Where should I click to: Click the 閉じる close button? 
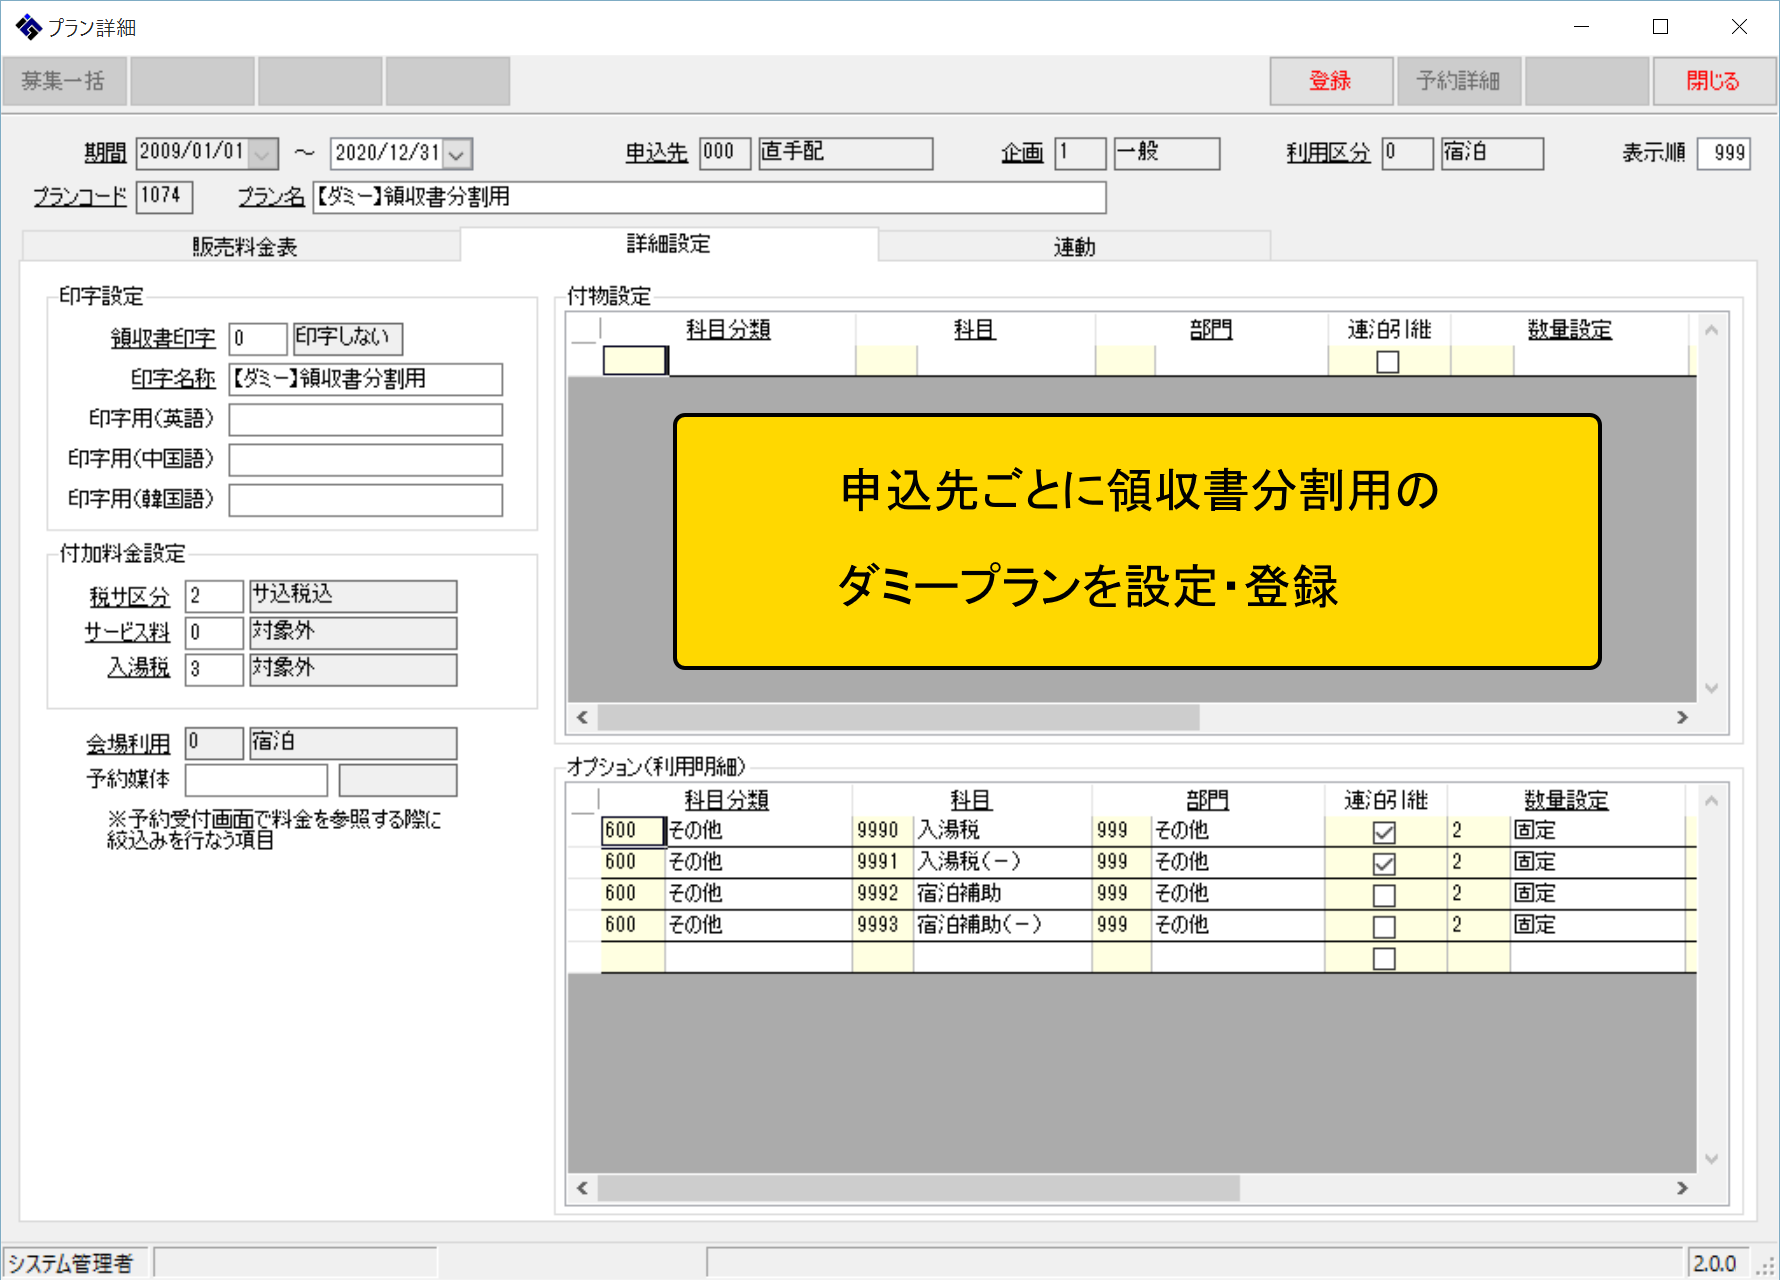[x=1713, y=81]
